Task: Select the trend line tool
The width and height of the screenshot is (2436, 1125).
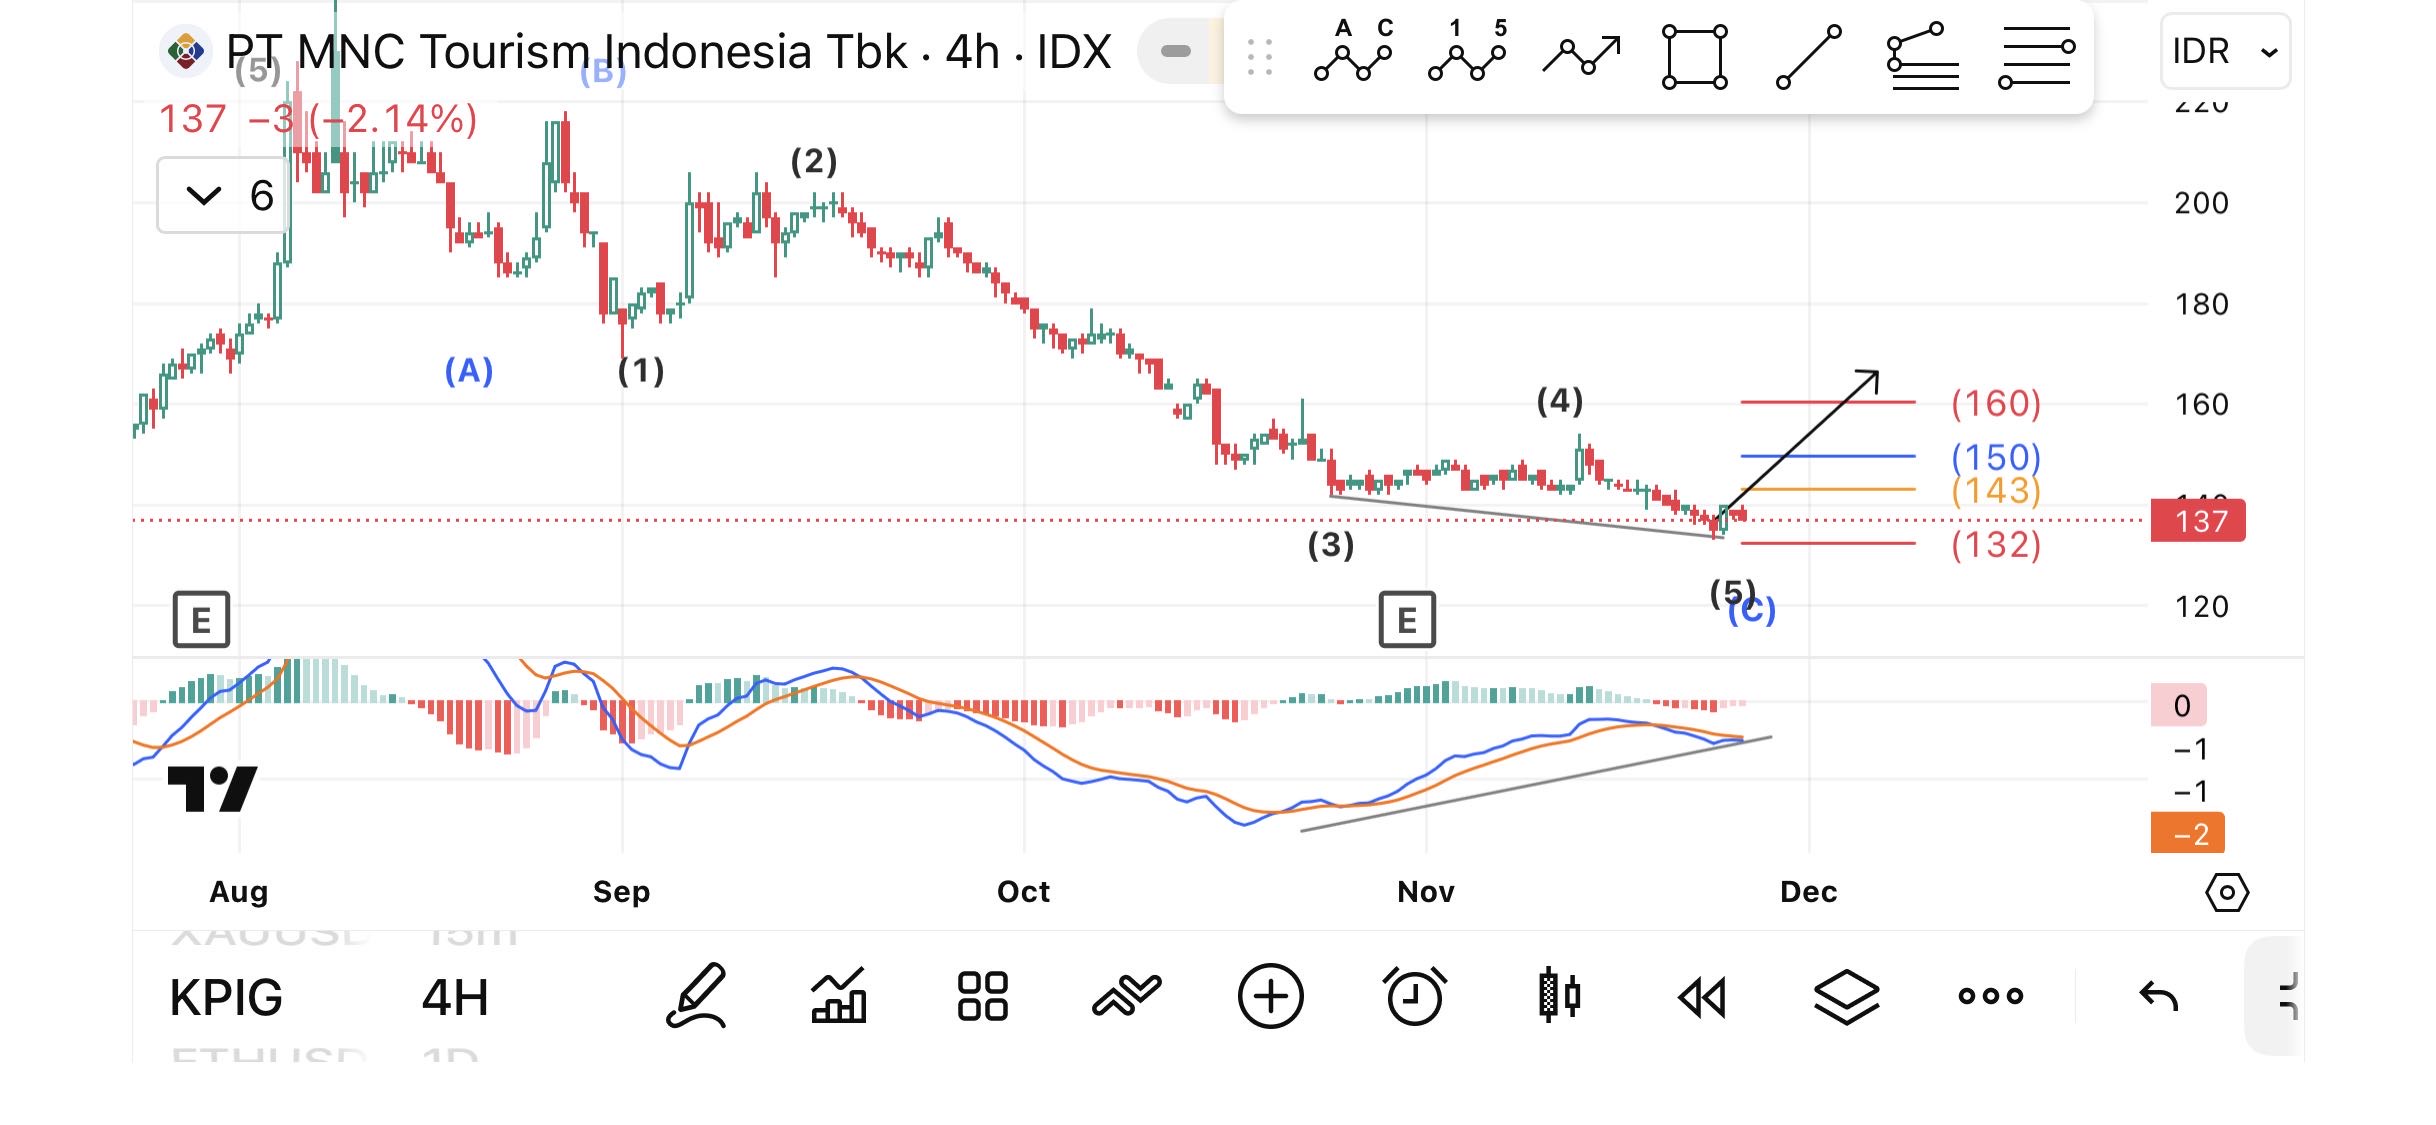Action: coord(1808,56)
